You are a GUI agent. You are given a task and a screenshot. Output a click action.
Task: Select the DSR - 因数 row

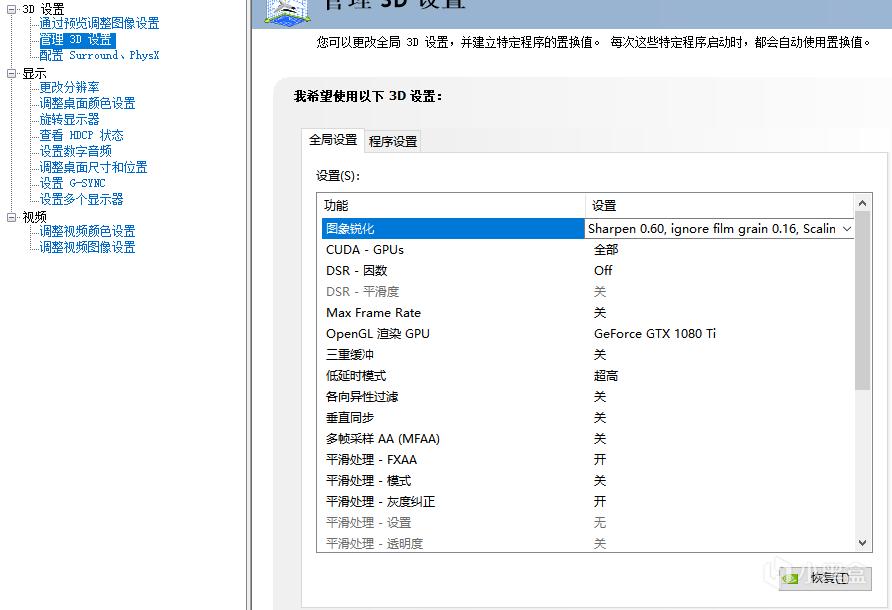pyautogui.click(x=588, y=271)
